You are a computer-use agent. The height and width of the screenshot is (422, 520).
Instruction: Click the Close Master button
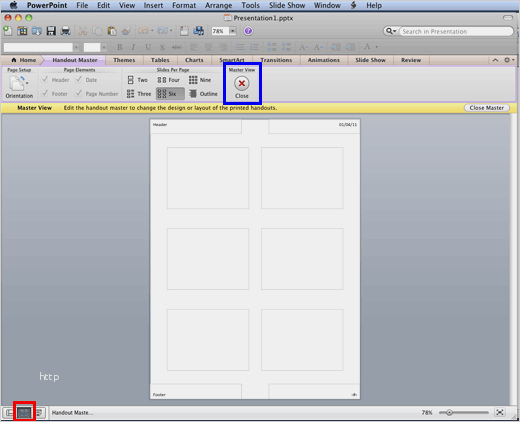(x=487, y=108)
